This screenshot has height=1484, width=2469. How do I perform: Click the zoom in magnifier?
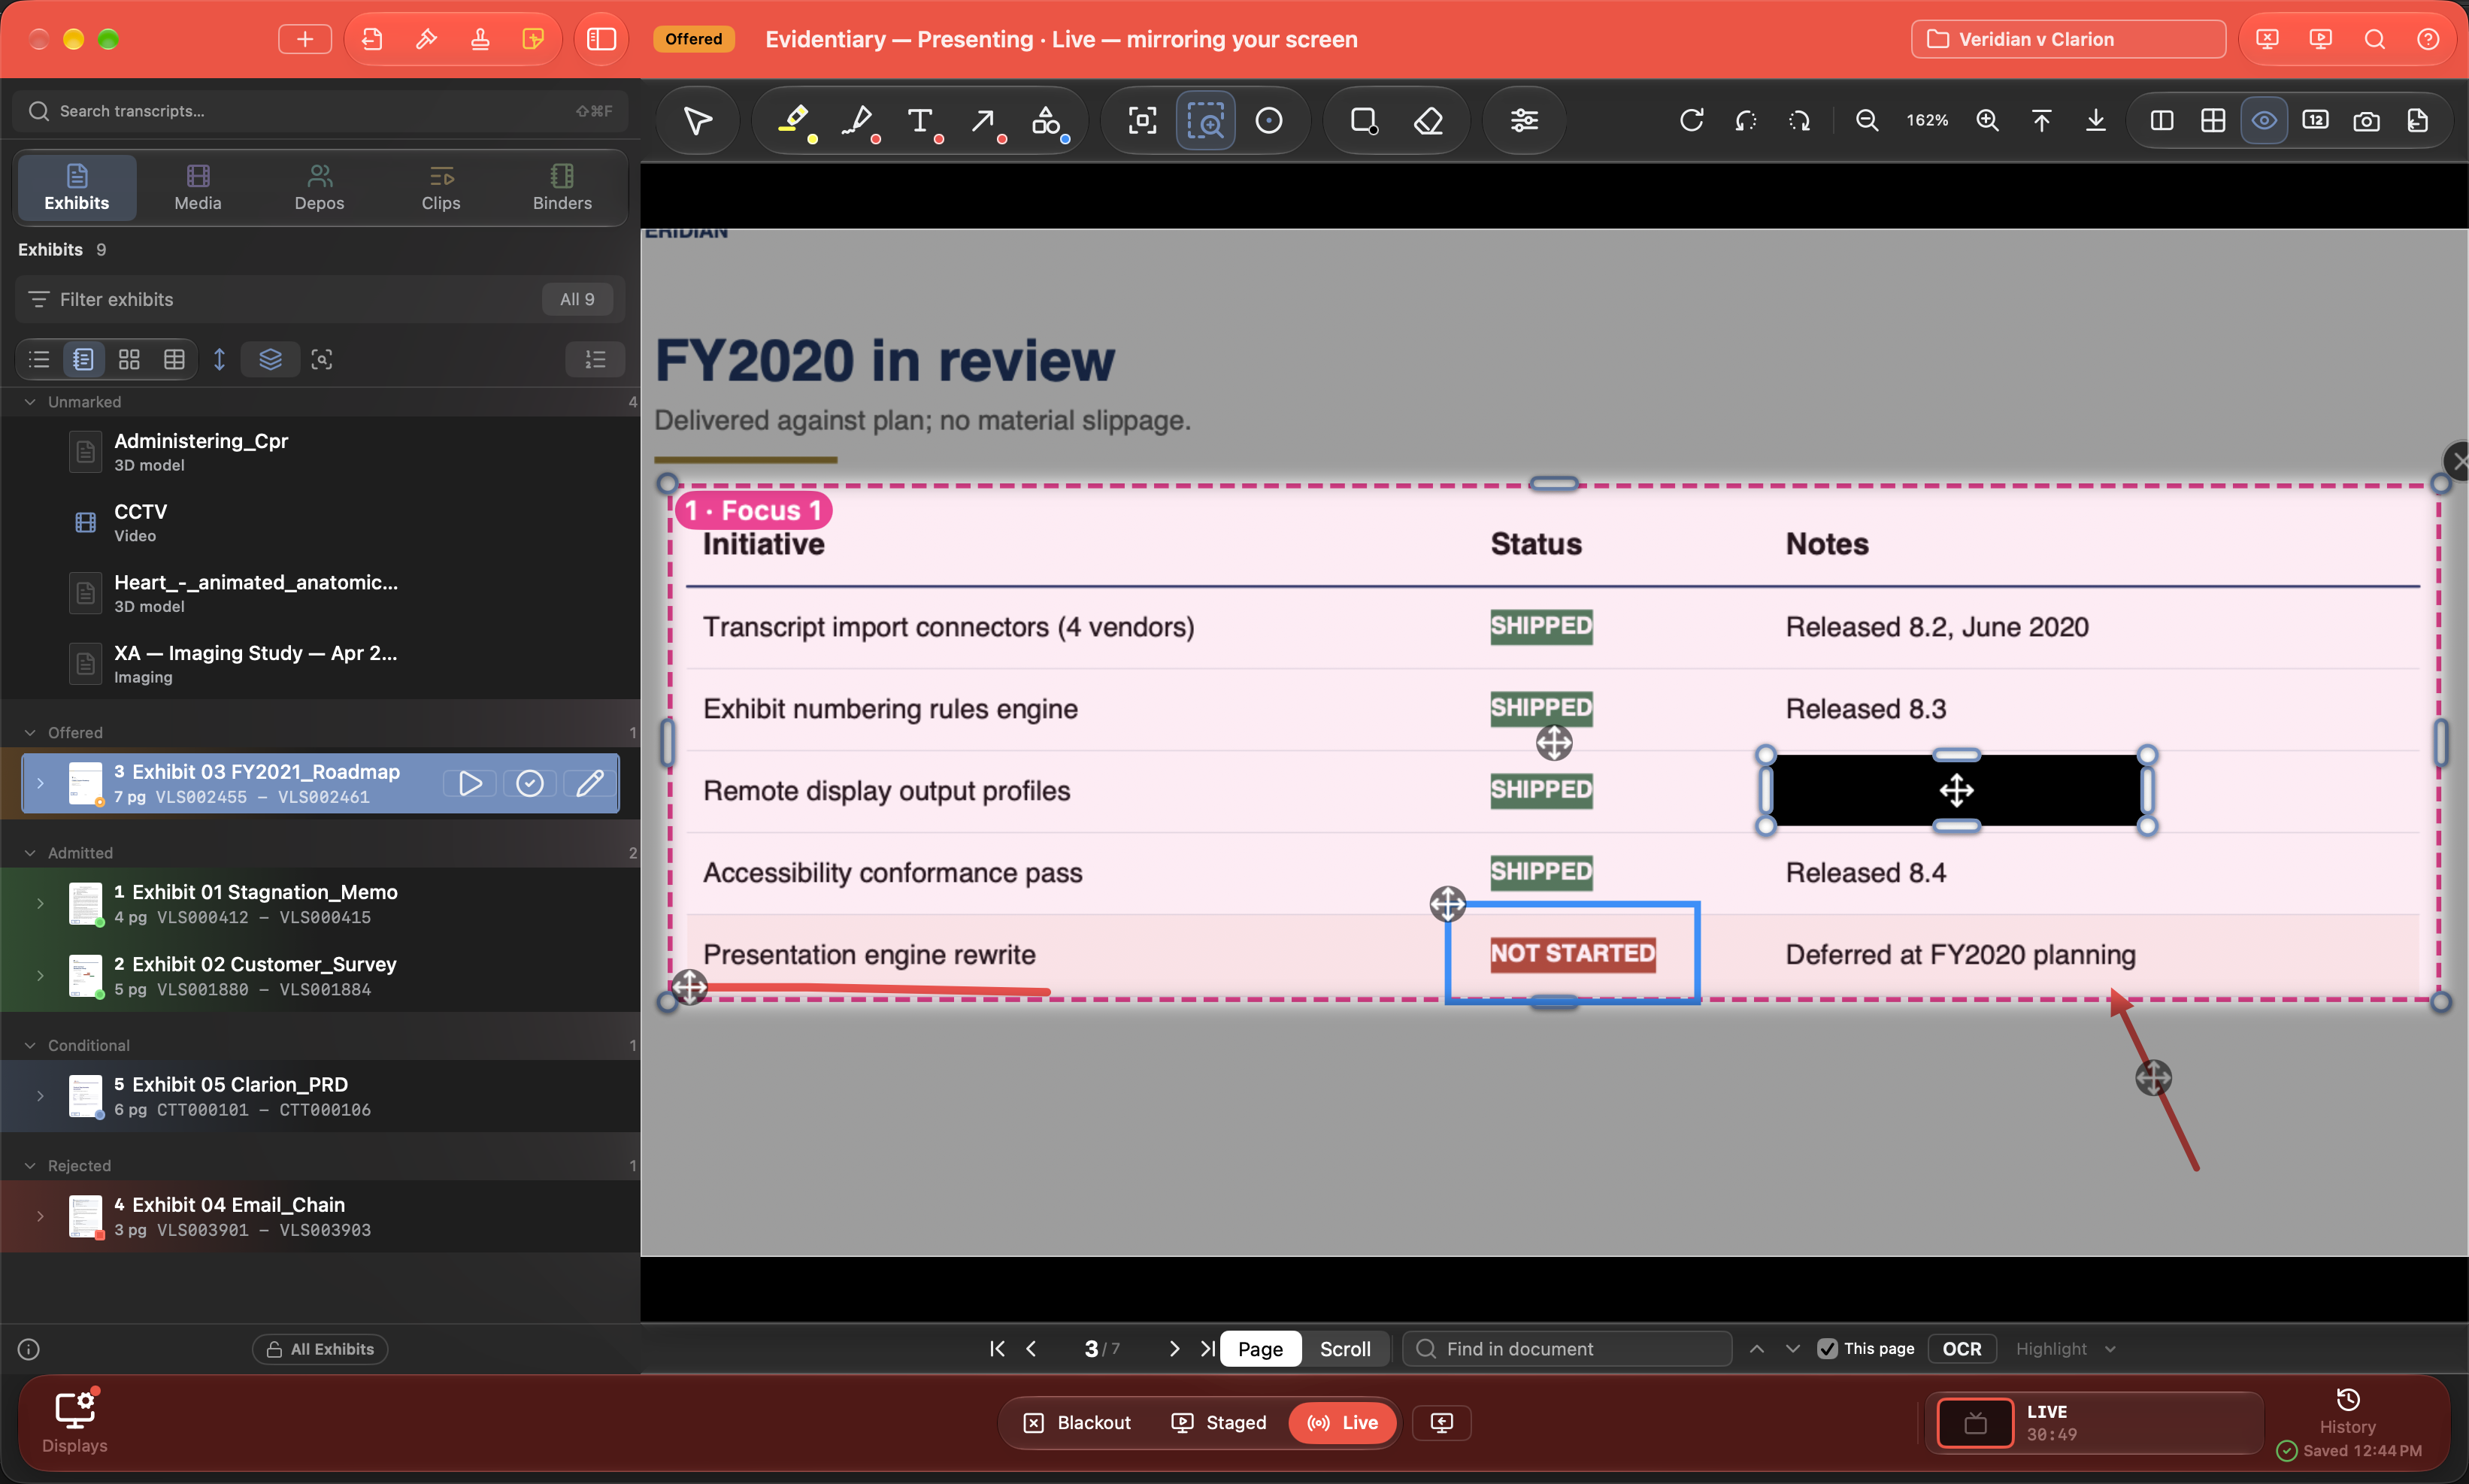[x=1988, y=121]
